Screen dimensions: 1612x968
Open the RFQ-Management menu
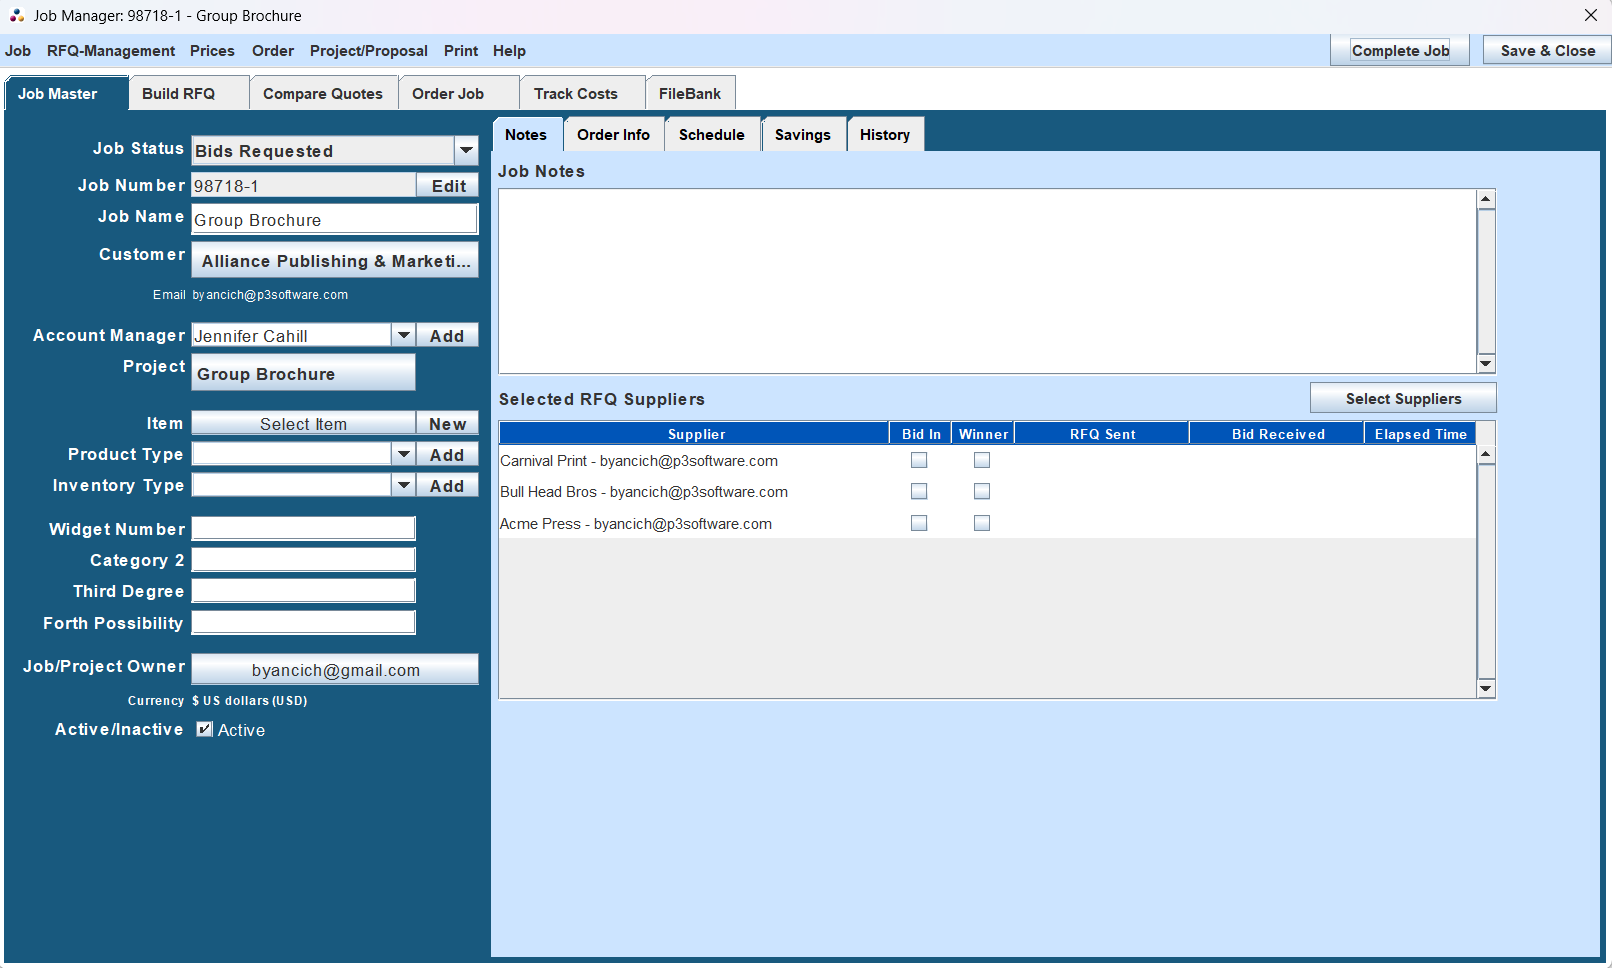pos(110,50)
